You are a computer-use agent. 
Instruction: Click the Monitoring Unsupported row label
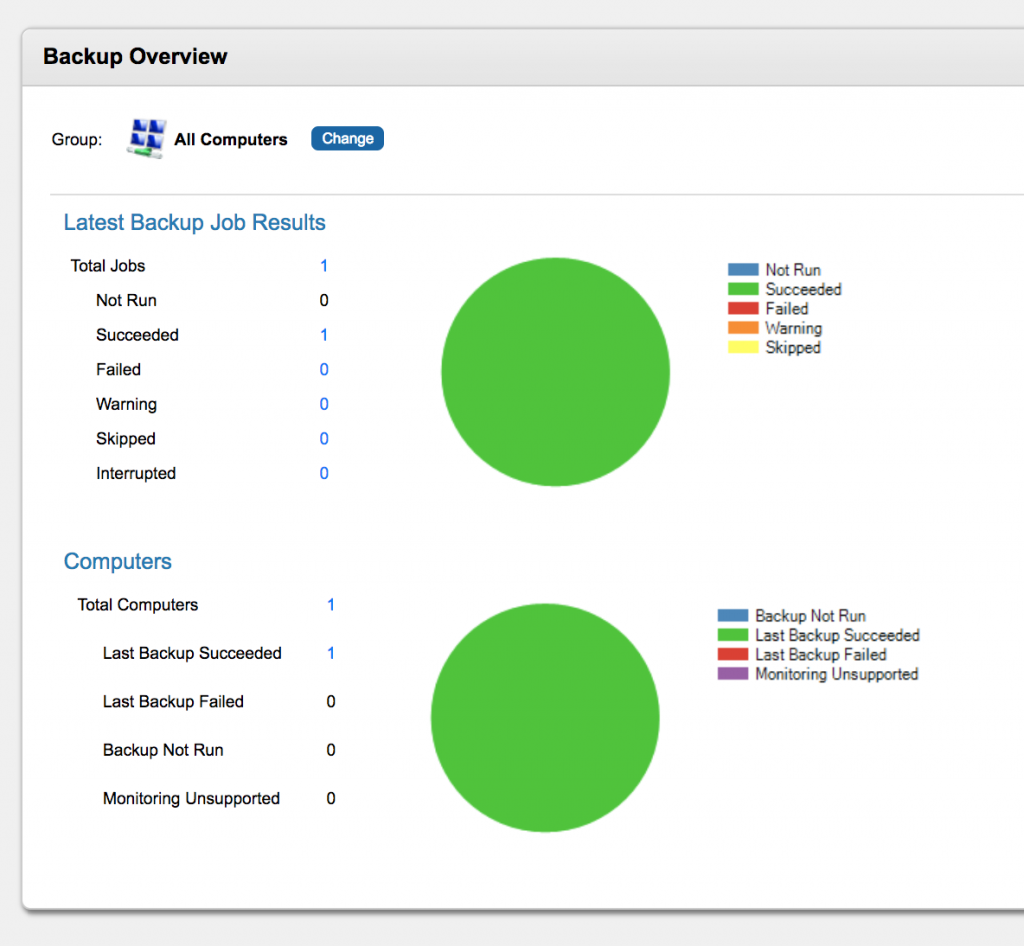[x=191, y=798]
